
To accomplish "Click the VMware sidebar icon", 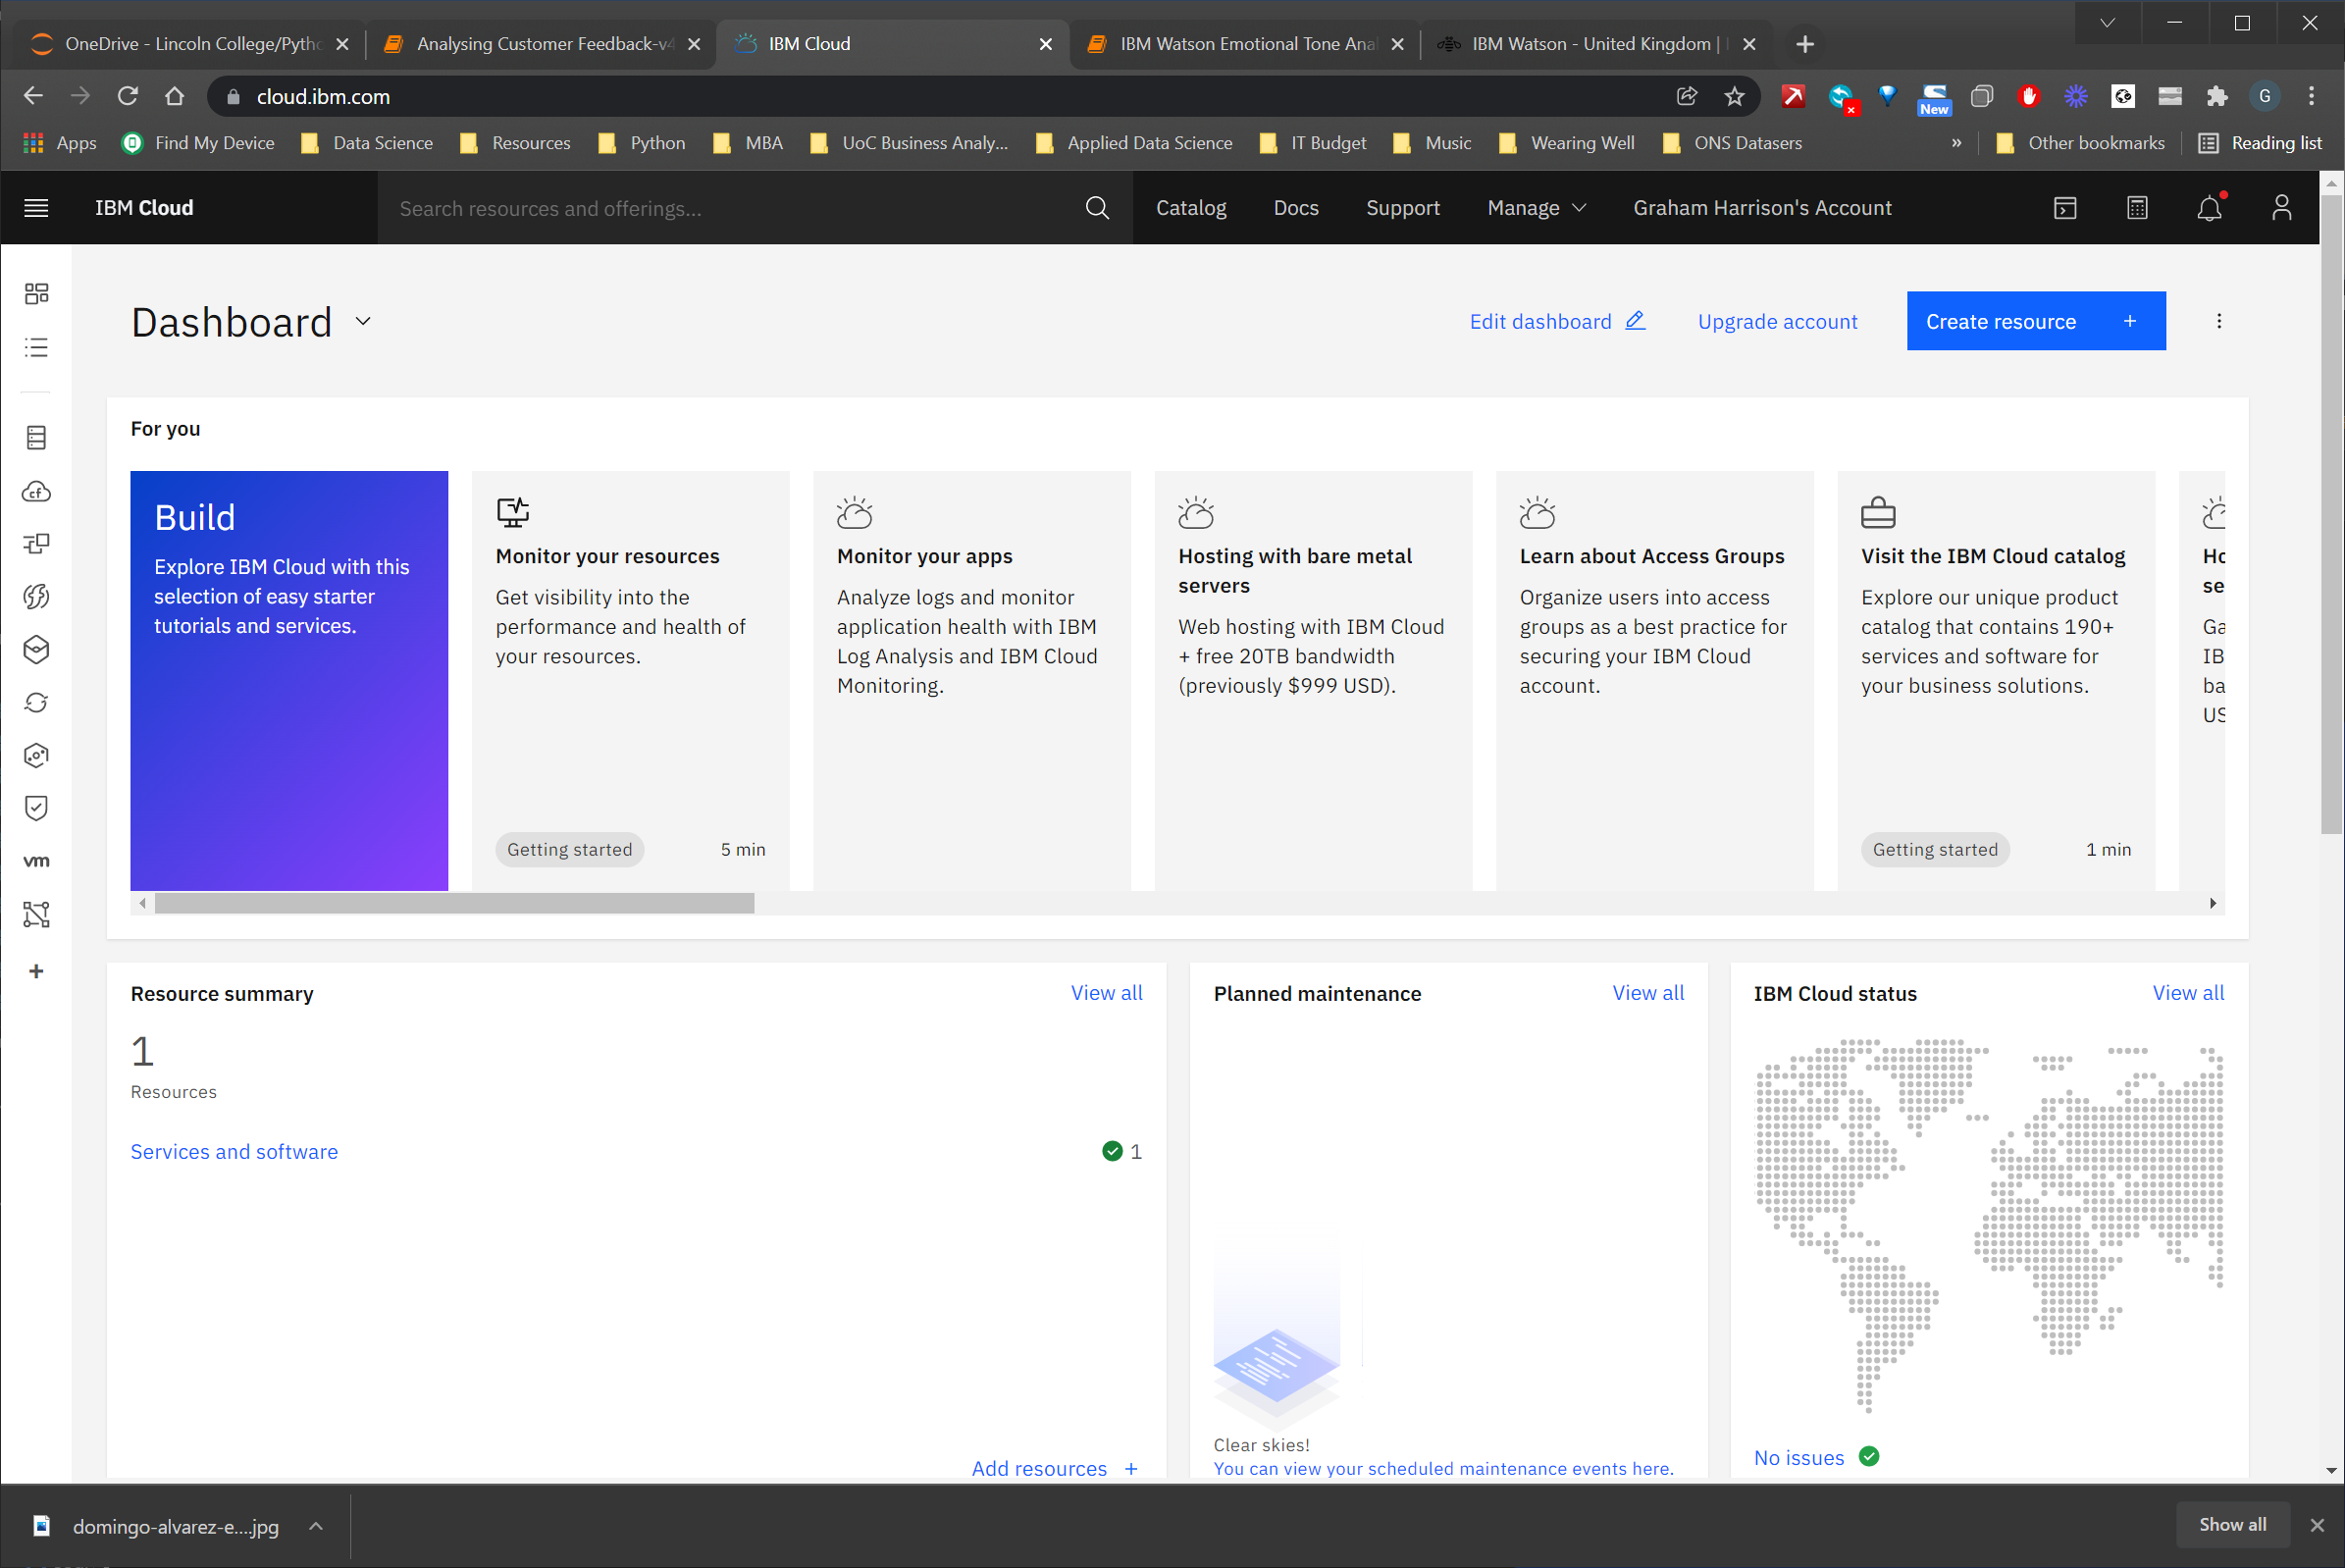I will tap(36, 861).
